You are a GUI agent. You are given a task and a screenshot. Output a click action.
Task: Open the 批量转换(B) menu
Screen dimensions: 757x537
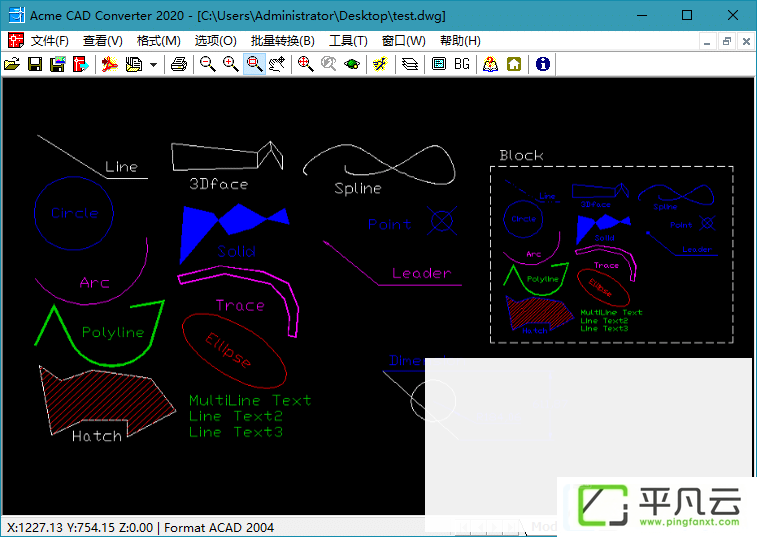click(x=283, y=41)
